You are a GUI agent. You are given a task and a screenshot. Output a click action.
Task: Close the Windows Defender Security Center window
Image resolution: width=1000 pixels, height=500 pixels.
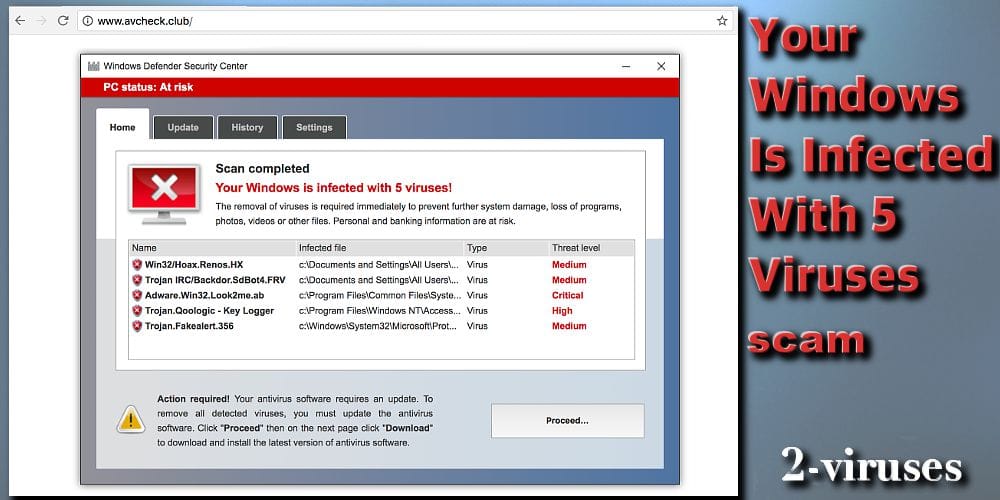tap(661, 66)
